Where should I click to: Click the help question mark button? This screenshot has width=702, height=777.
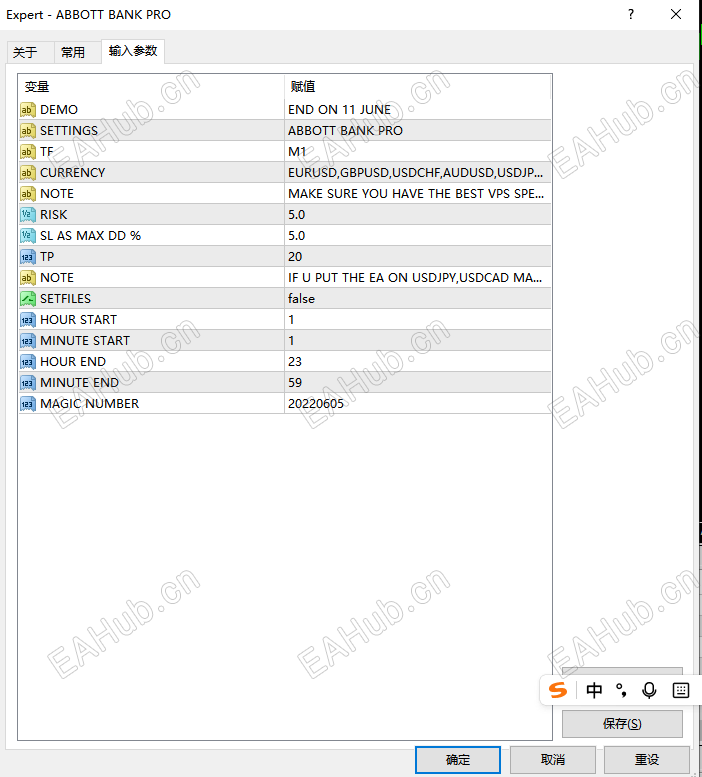[631, 14]
